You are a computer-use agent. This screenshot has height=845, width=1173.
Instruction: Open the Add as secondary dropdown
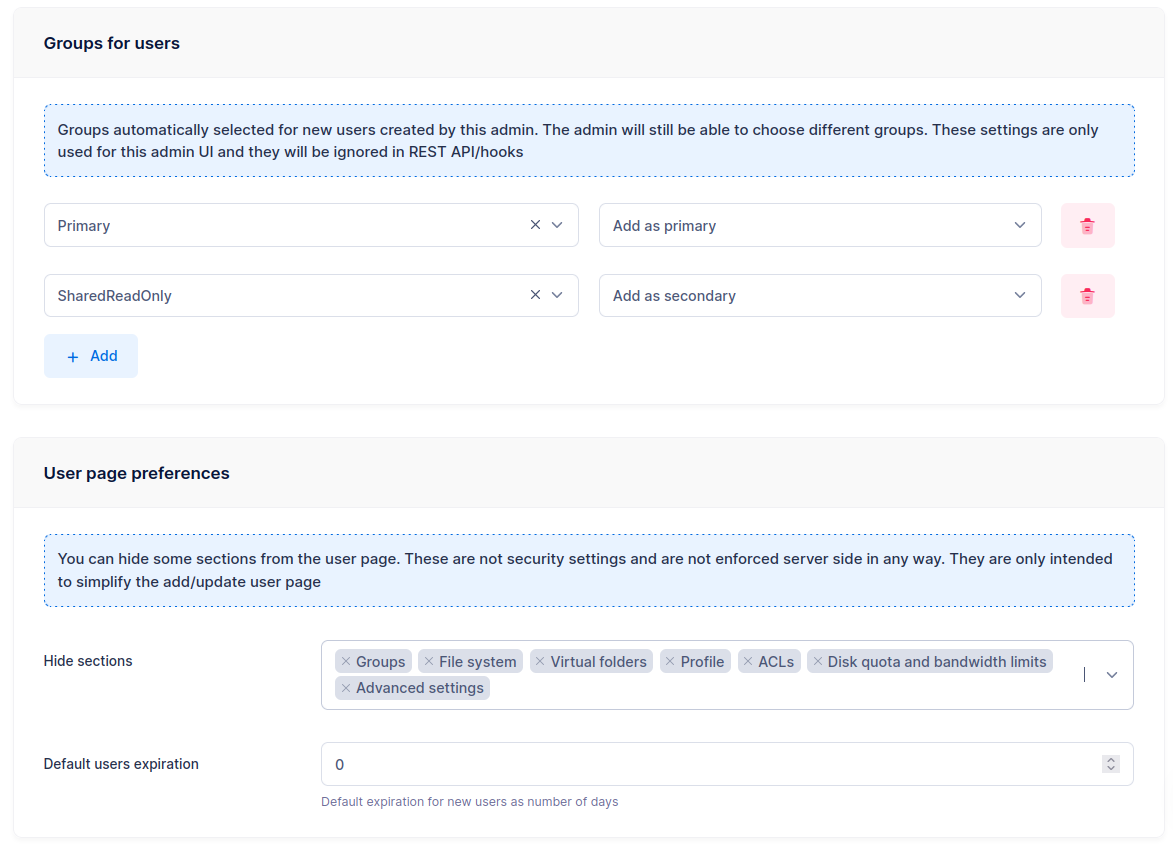1019,295
